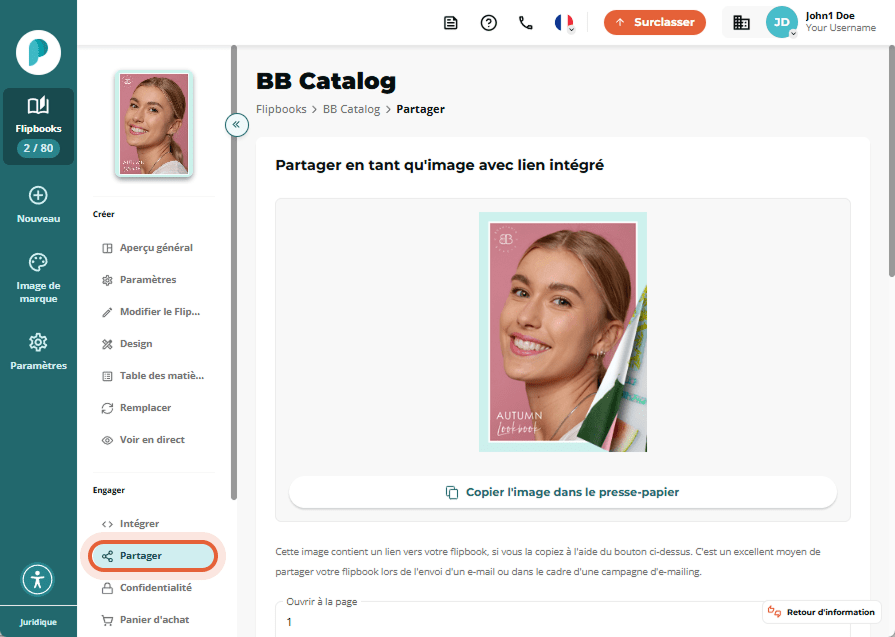Click Copier l'image dans le presse-papier
This screenshot has width=895, height=637.
coord(563,492)
